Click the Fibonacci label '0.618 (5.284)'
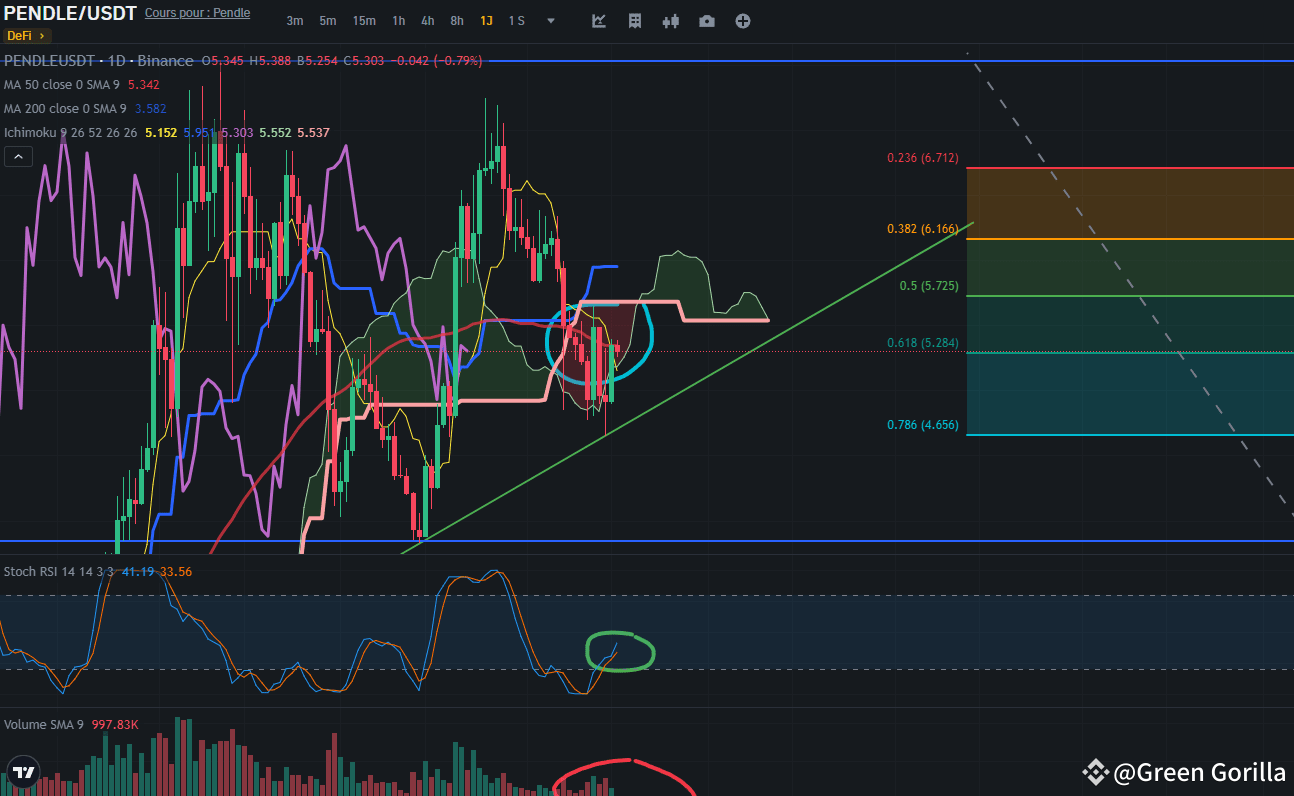The image size is (1294, 796). [x=922, y=344]
